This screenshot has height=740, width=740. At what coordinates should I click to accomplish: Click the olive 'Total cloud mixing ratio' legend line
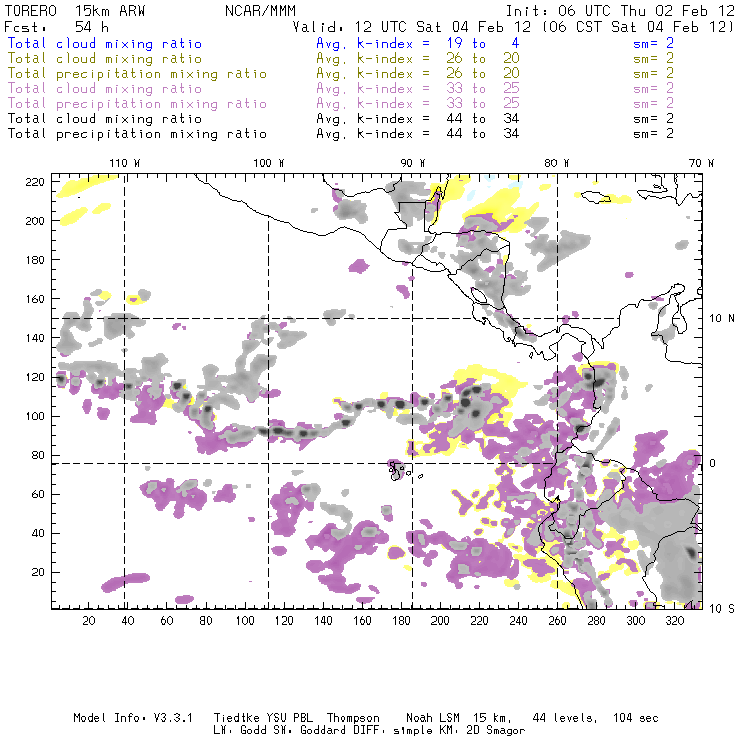[x=105, y=59]
